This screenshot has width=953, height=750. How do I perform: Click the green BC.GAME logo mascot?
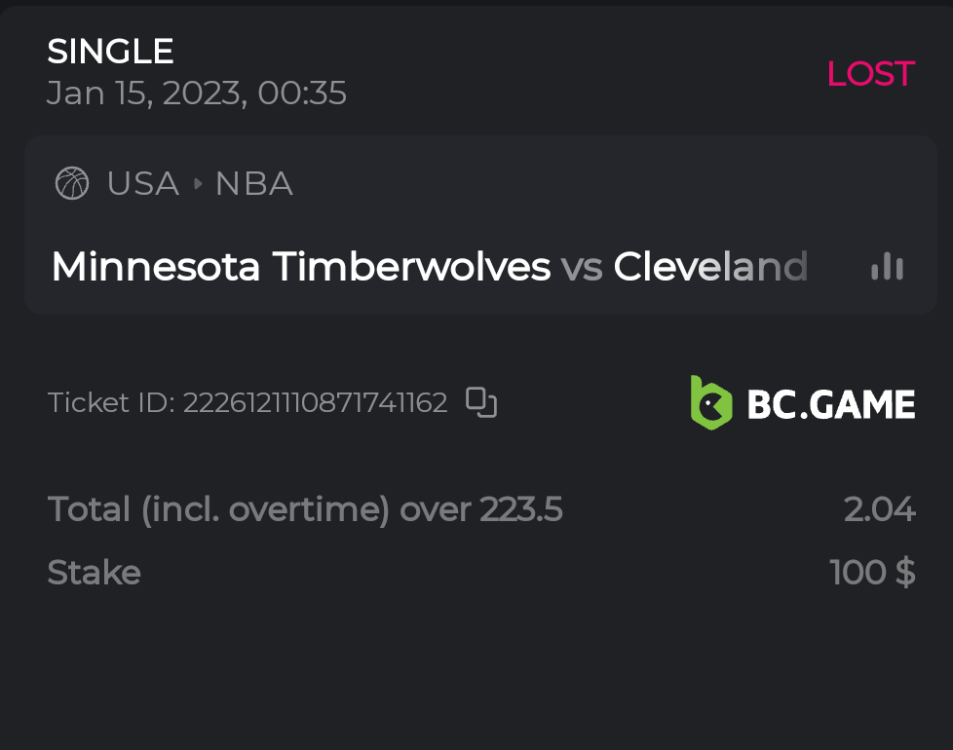pos(711,403)
